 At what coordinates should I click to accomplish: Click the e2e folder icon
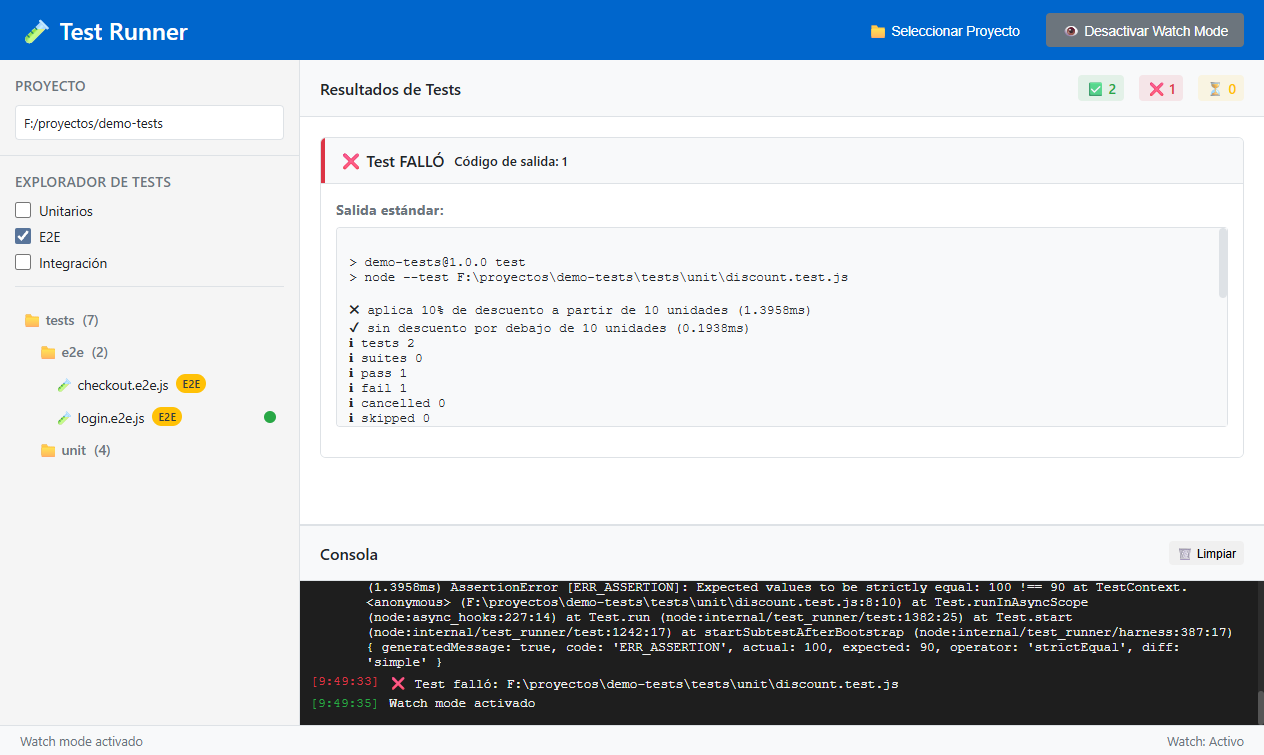point(48,352)
